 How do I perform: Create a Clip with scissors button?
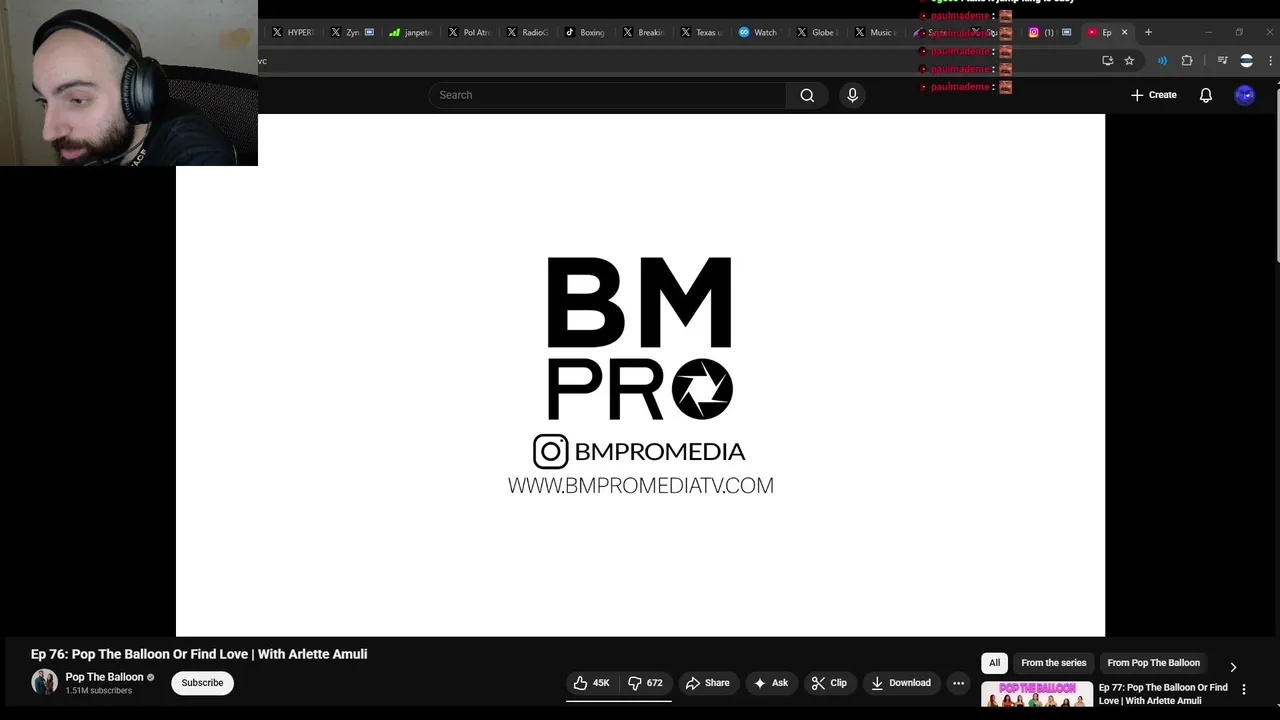(x=829, y=683)
